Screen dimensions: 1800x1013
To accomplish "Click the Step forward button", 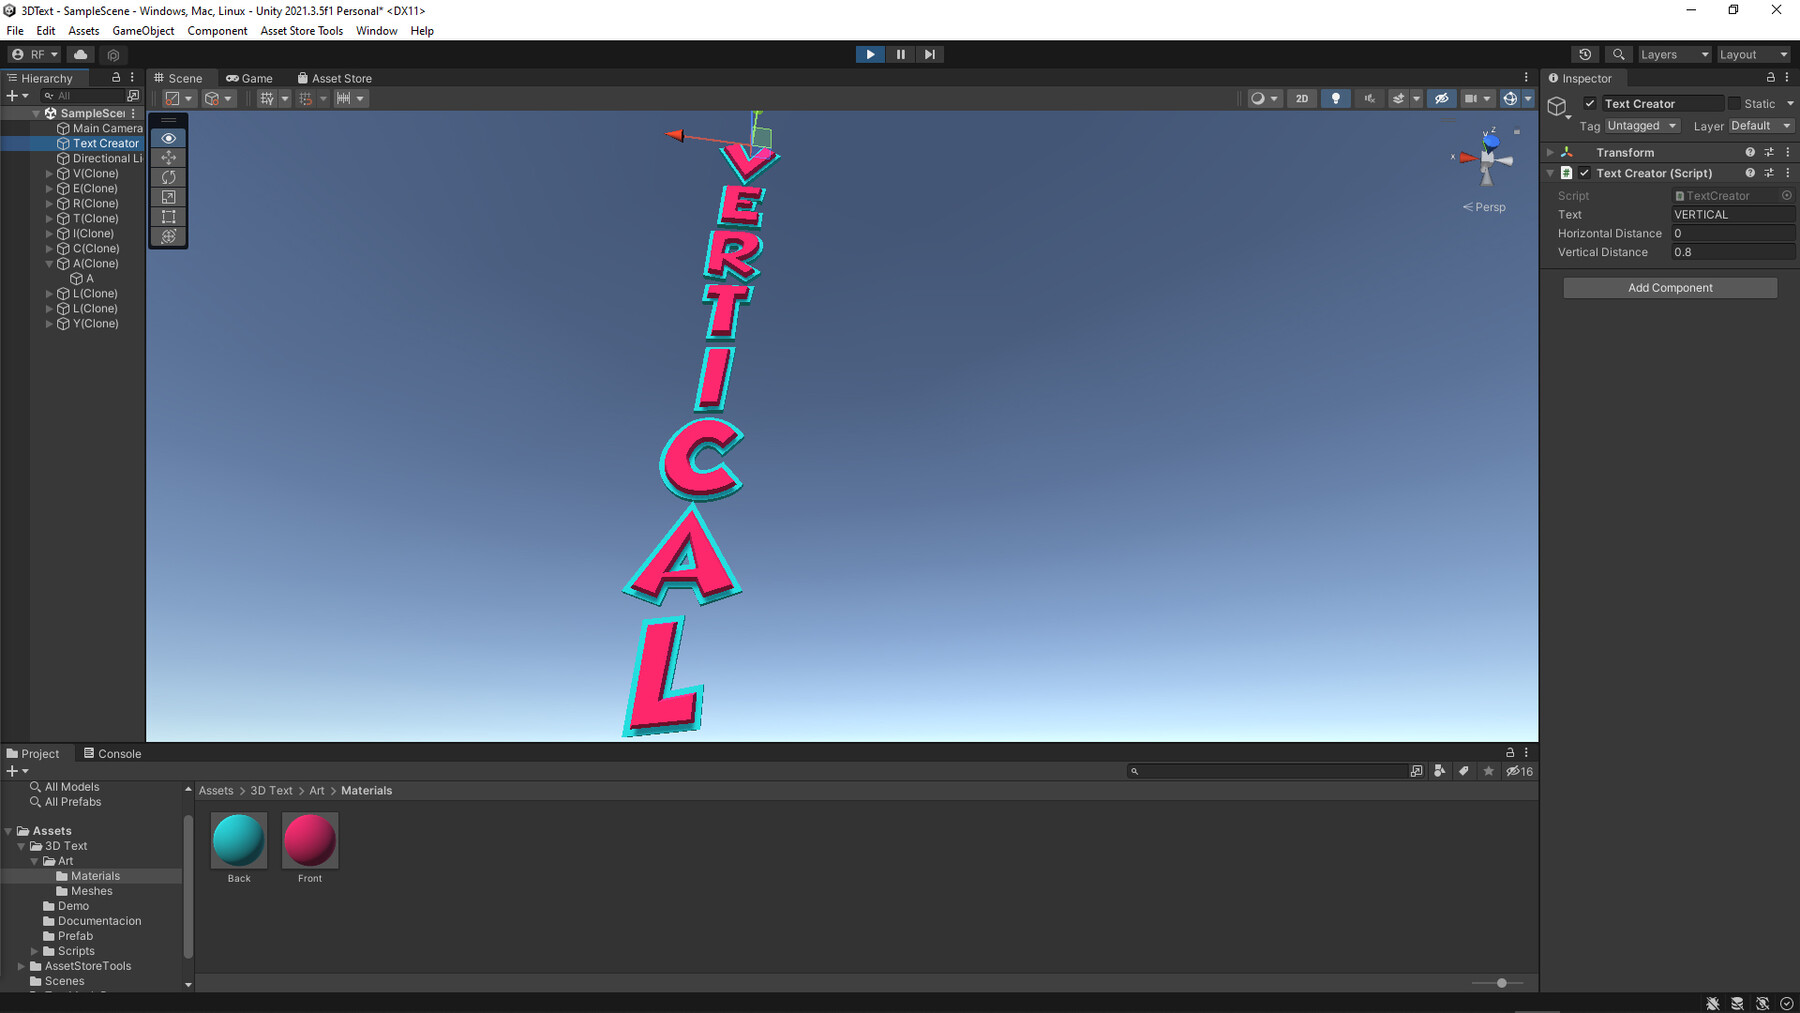I will (929, 54).
